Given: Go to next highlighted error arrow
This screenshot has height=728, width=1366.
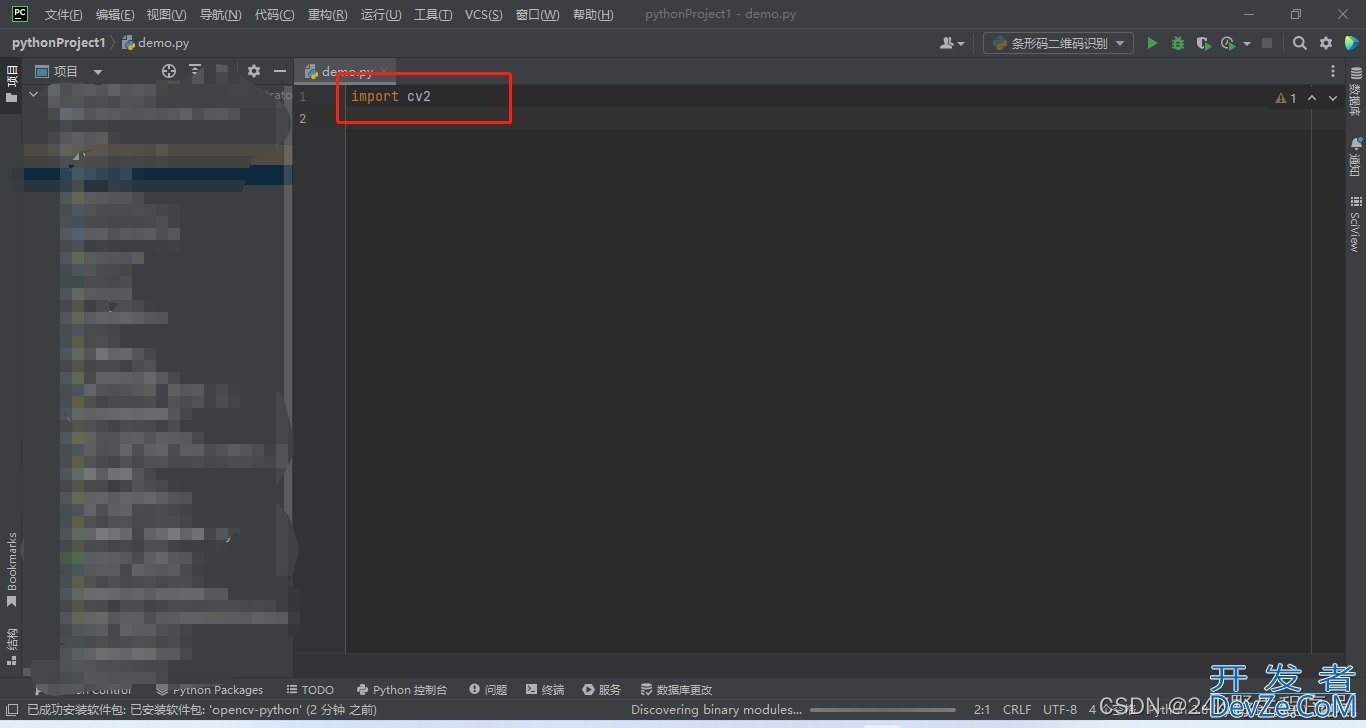Looking at the screenshot, I should pyautogui.click(x=1333, y=98).
